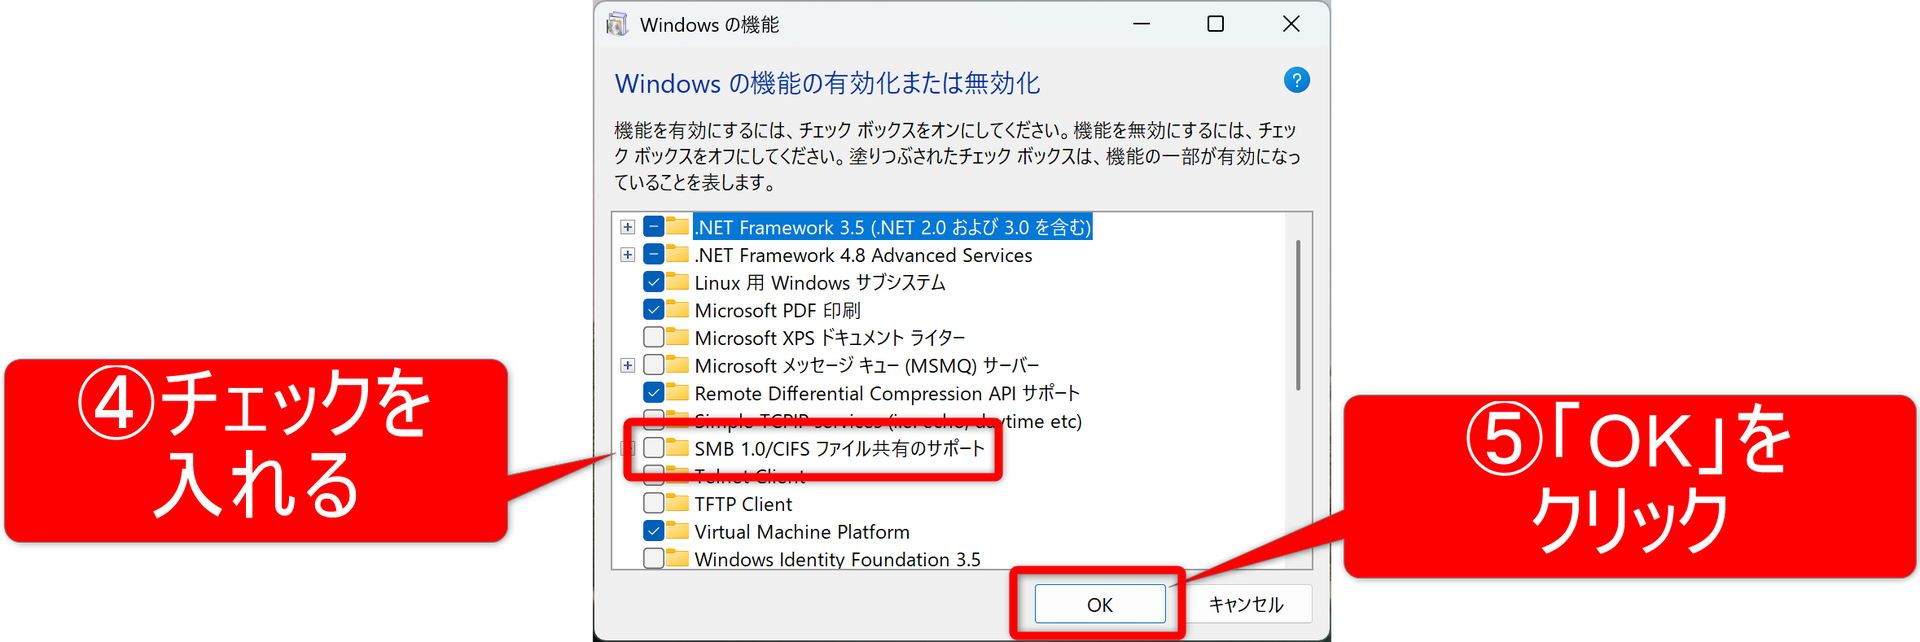Check the TFTP Client checkbox
Screen dimensions: 1920x642
(653, 503)
